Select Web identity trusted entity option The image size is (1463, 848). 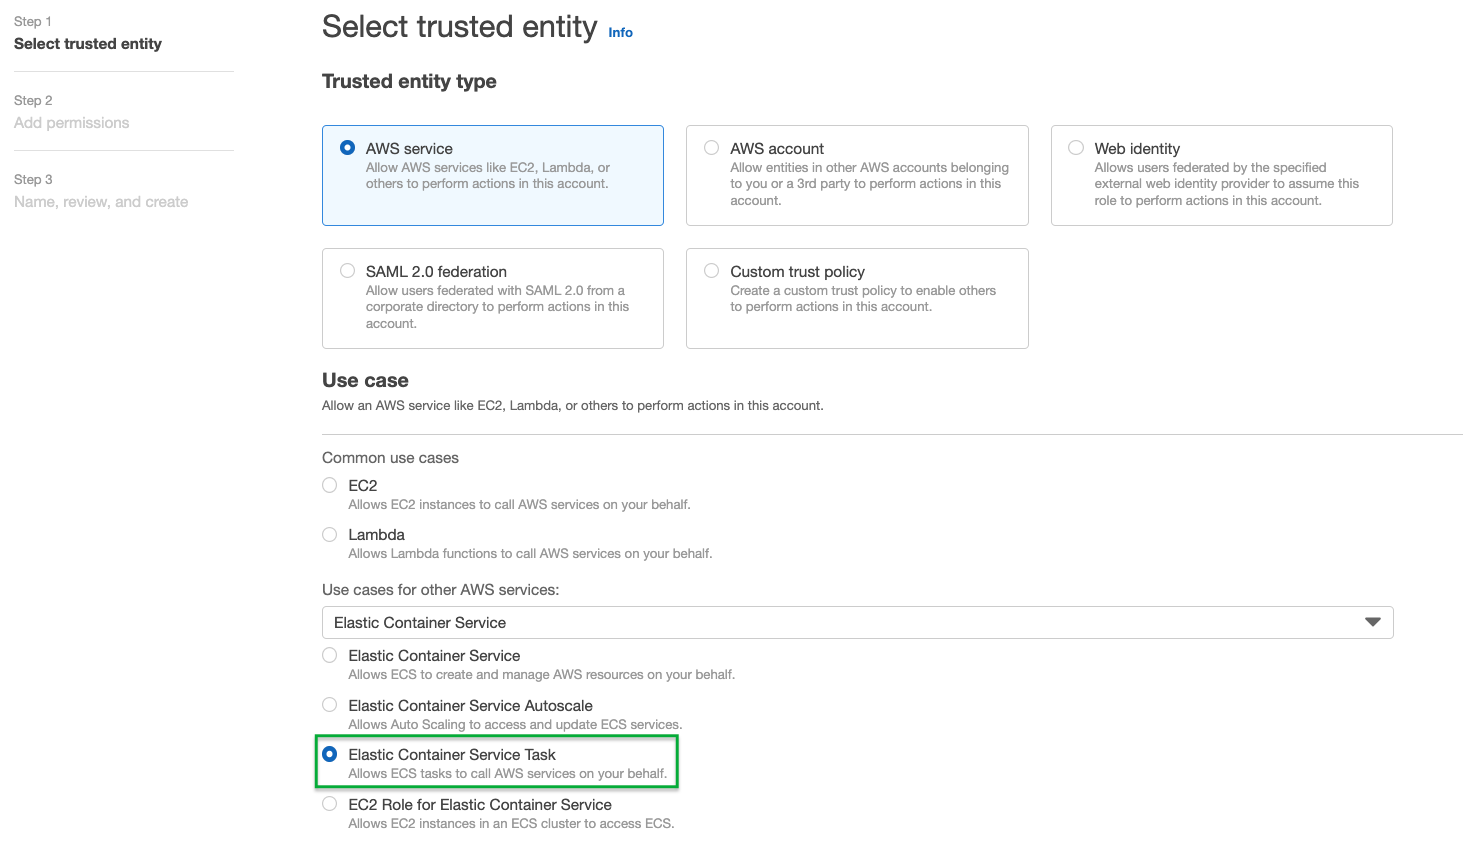pyautogui.click(x=1076, y=148)
